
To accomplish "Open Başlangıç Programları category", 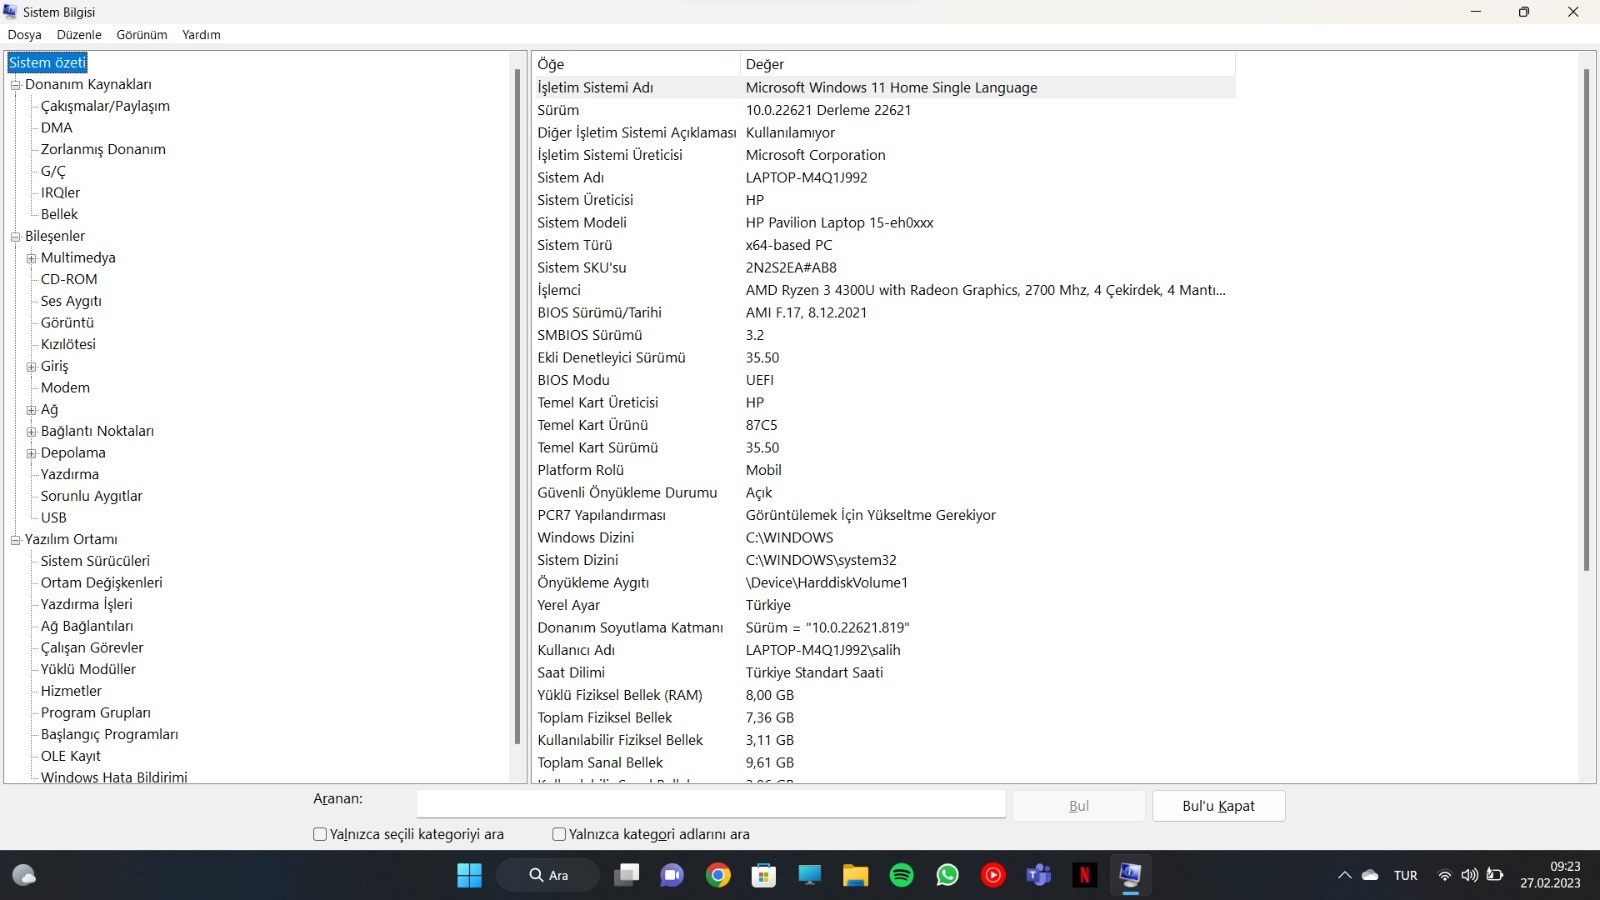I will [109, 735].
